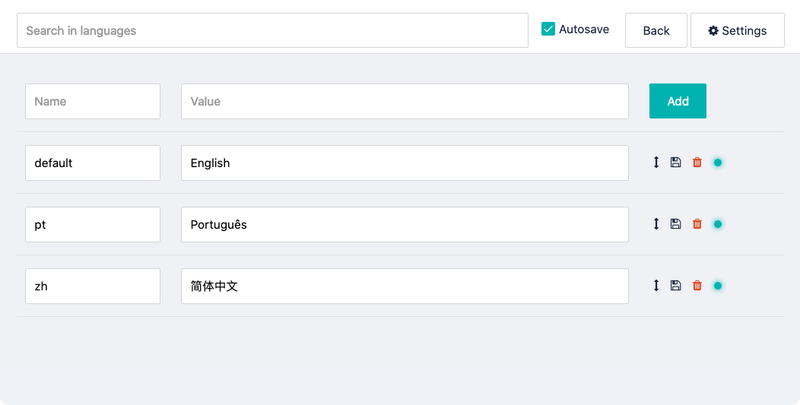Click the Add button
Viewport: 800px width, 405px height.
point(678,101)
